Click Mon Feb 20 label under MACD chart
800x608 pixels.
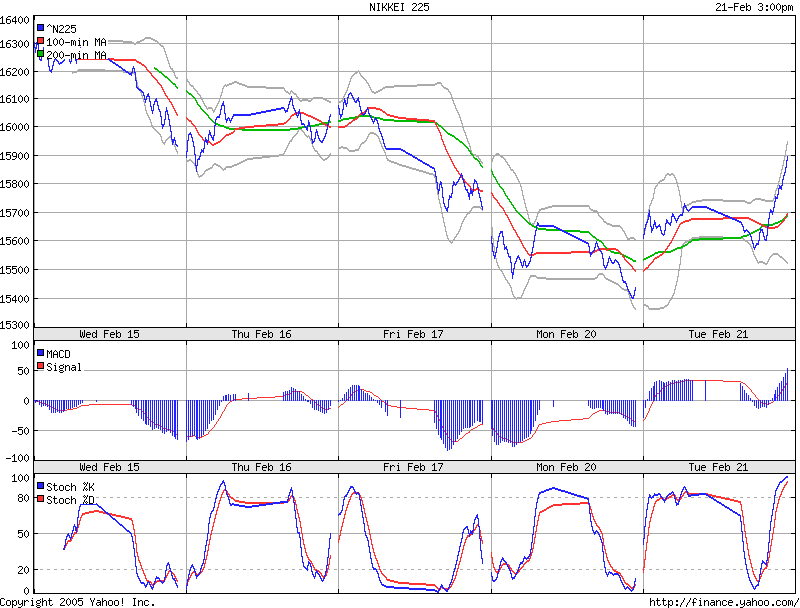pyautogui.click(x=566, y=467)
